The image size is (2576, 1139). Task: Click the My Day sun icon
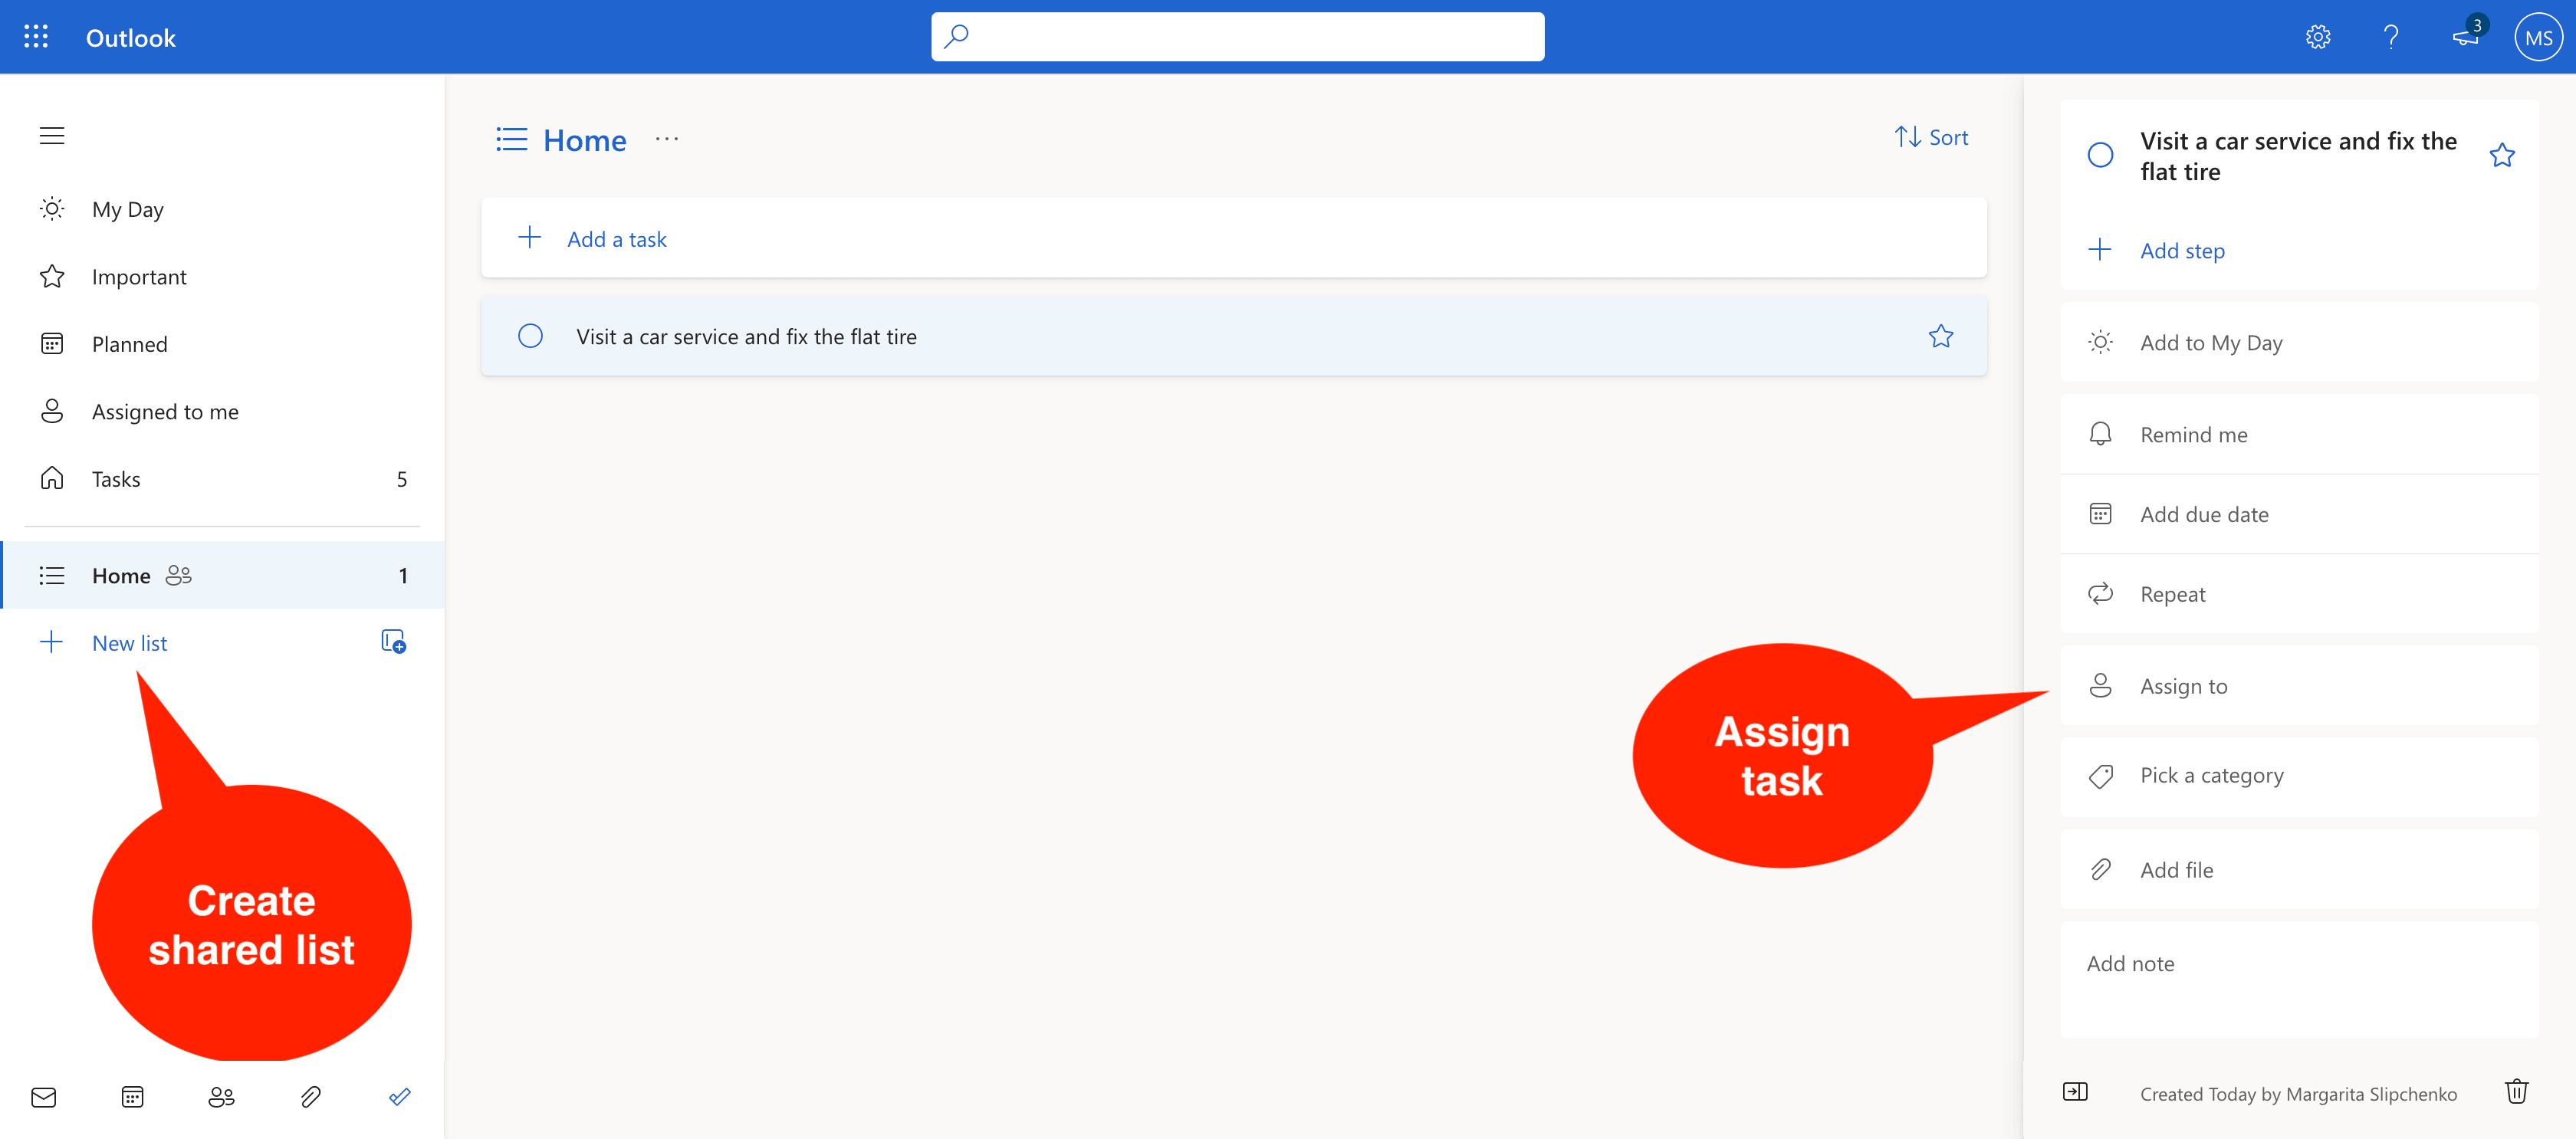coord(52,209)
